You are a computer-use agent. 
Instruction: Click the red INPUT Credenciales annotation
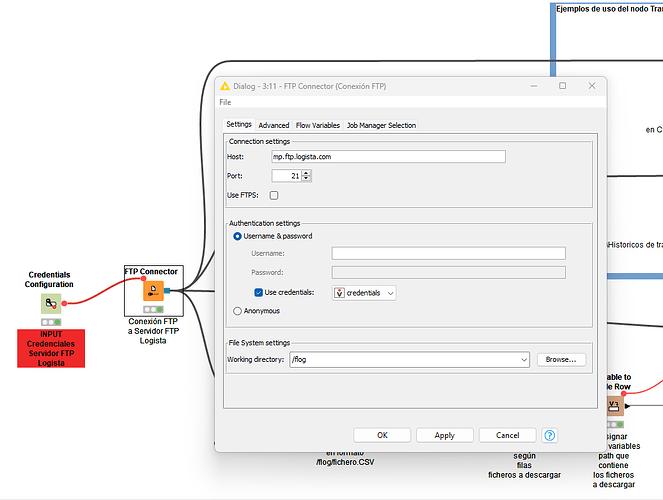point(51,349)
